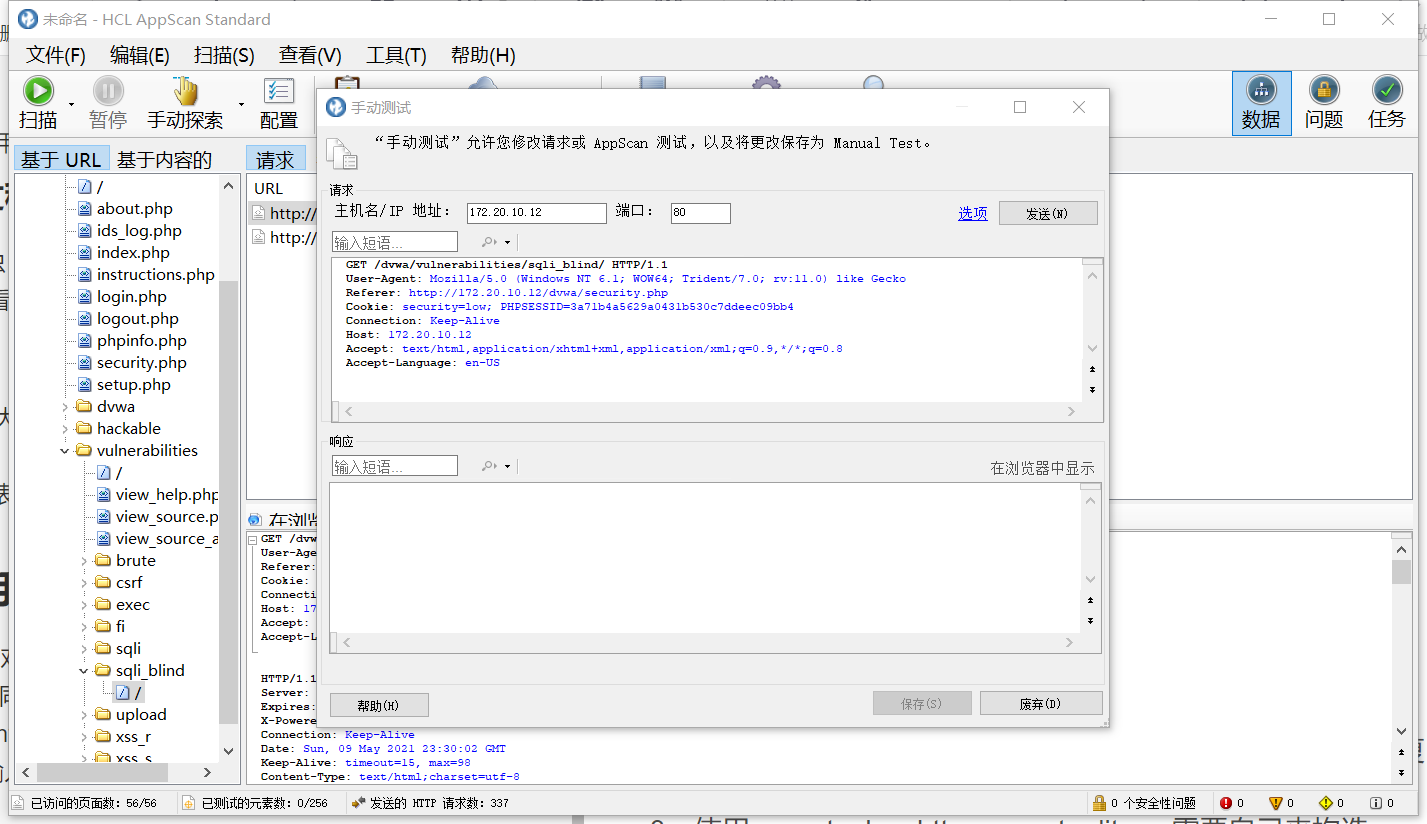Collapse the sqli_blind folder
Screen dimensions: 1427x824
click(x=84, y=671)
